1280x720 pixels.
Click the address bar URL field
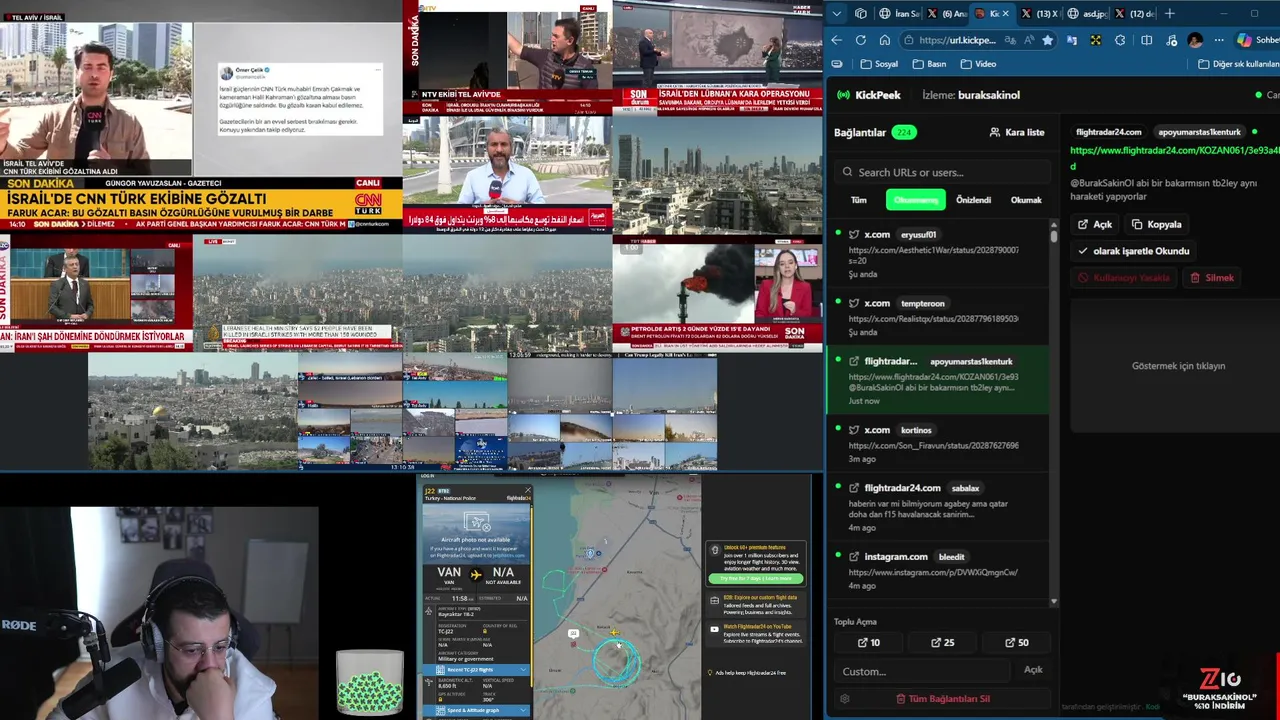click(x=957, y=40)
